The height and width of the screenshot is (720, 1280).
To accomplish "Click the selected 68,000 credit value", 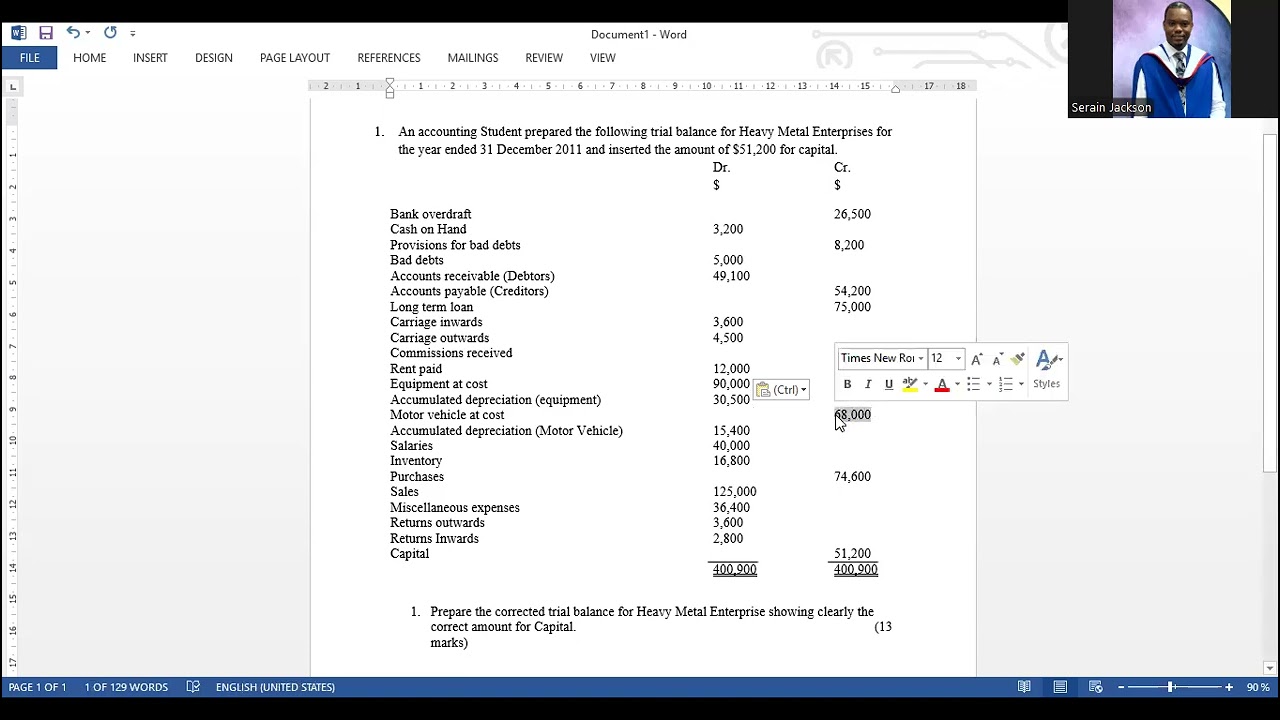I will 852,415.
